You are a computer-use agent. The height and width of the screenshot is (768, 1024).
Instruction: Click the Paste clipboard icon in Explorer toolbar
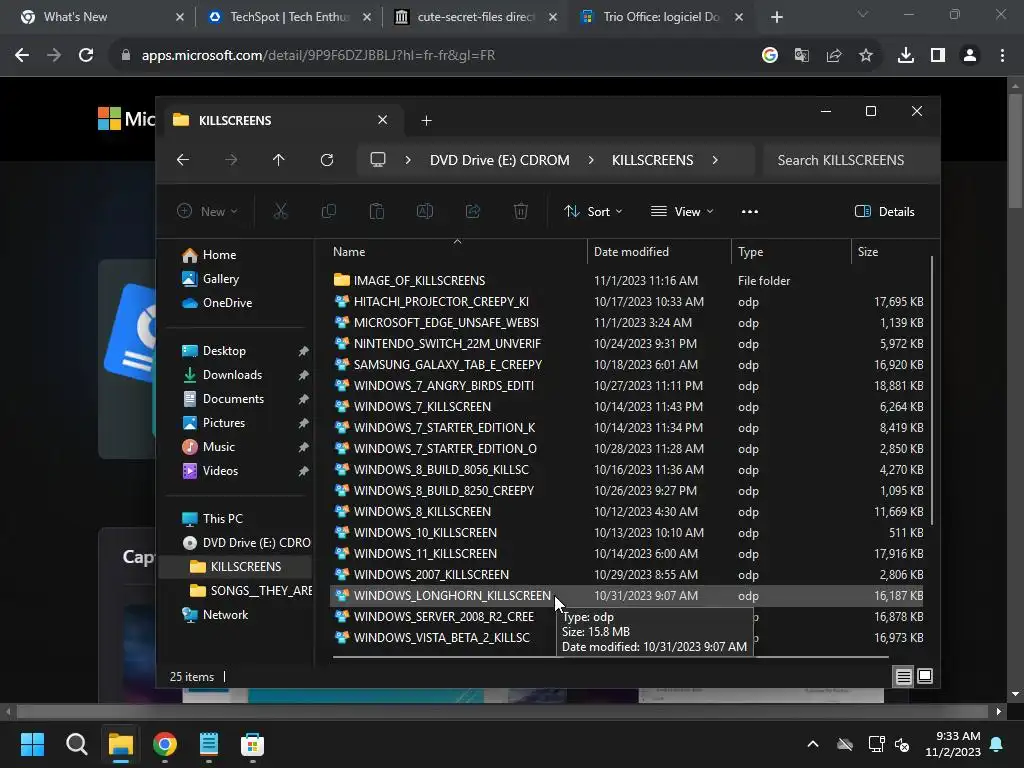coord(377,211)
